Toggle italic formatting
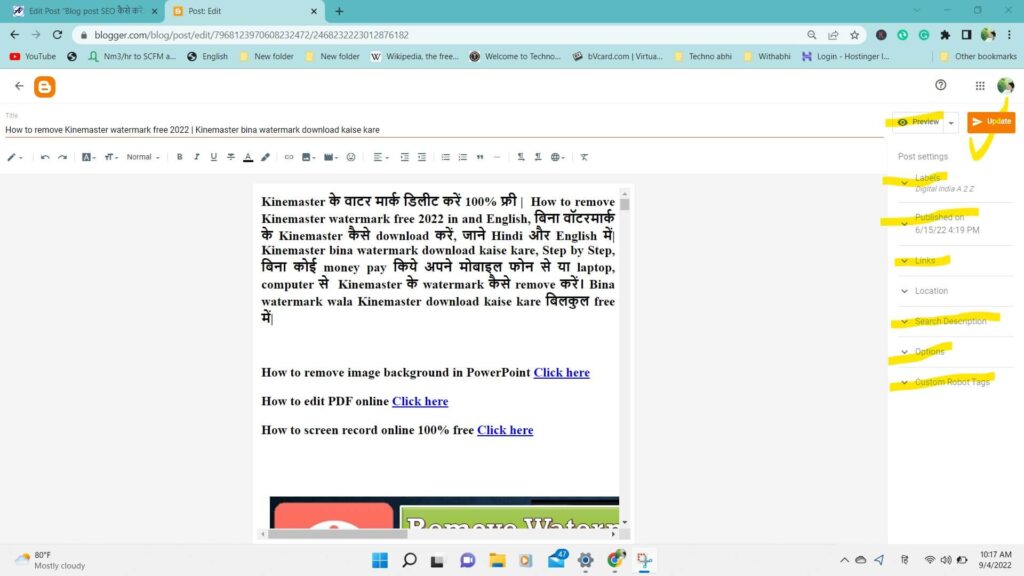This screenshot has width=1024, height=576. point(197,157)
